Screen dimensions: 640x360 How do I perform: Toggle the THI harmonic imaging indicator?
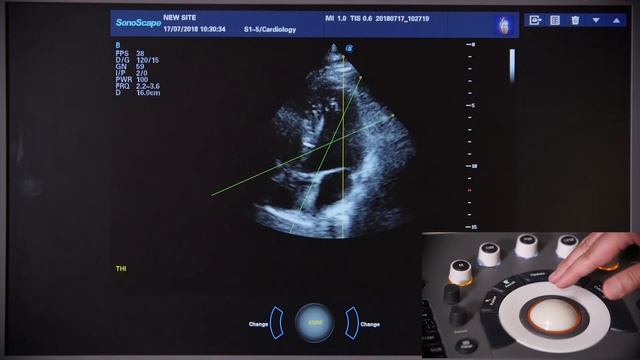(x=121, y=269)
